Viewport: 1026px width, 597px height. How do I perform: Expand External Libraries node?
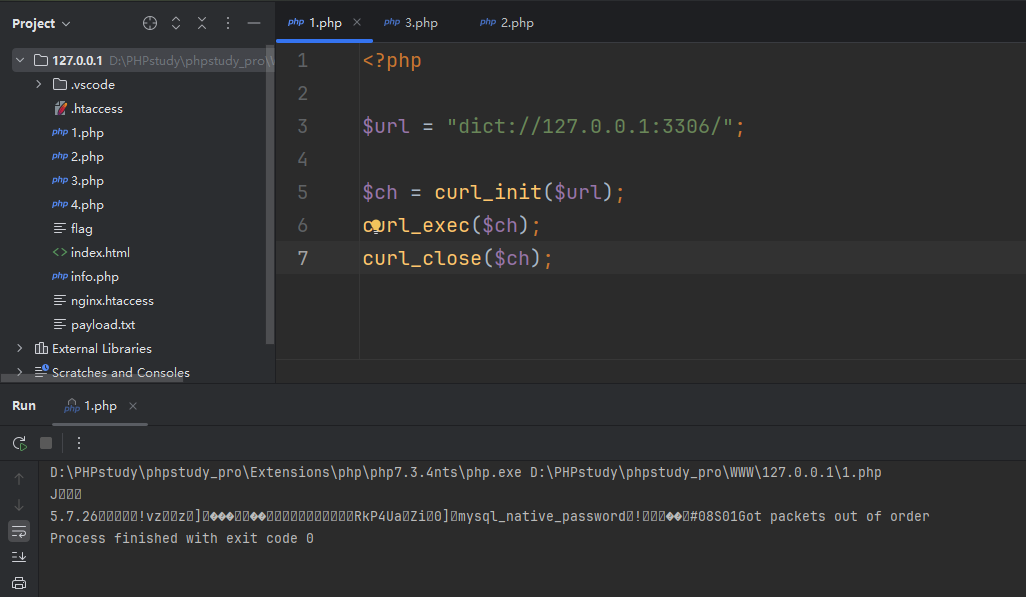19,349
